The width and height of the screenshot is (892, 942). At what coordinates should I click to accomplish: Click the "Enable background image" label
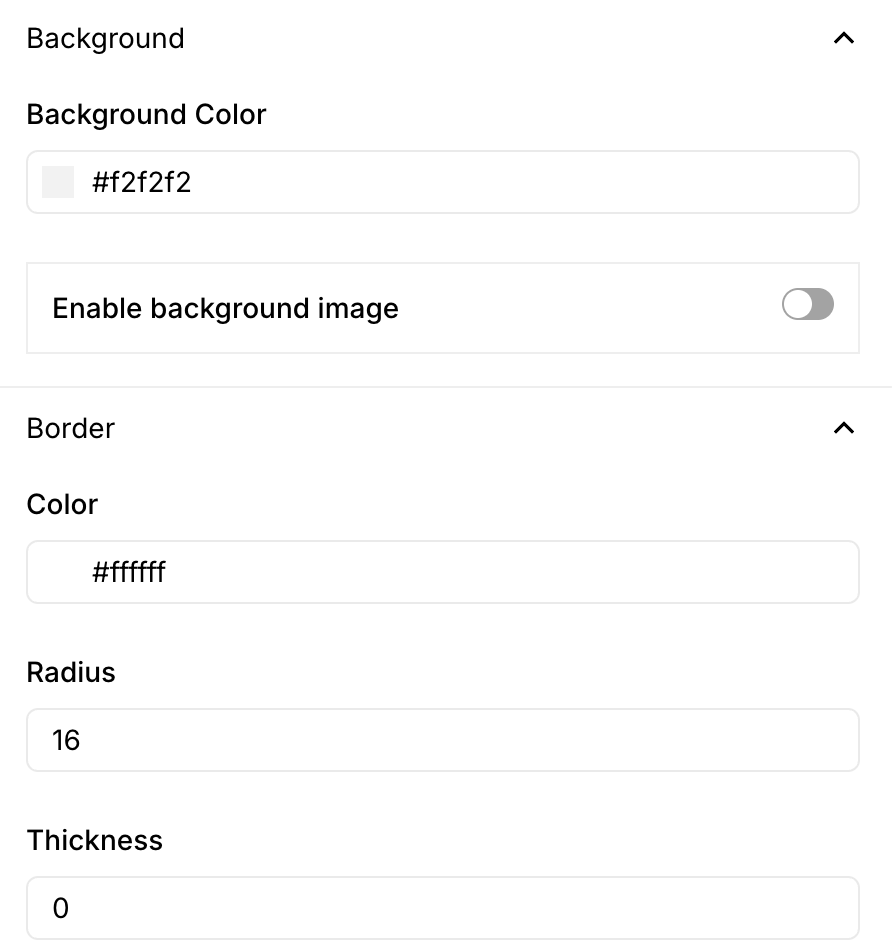pos(225,308)
